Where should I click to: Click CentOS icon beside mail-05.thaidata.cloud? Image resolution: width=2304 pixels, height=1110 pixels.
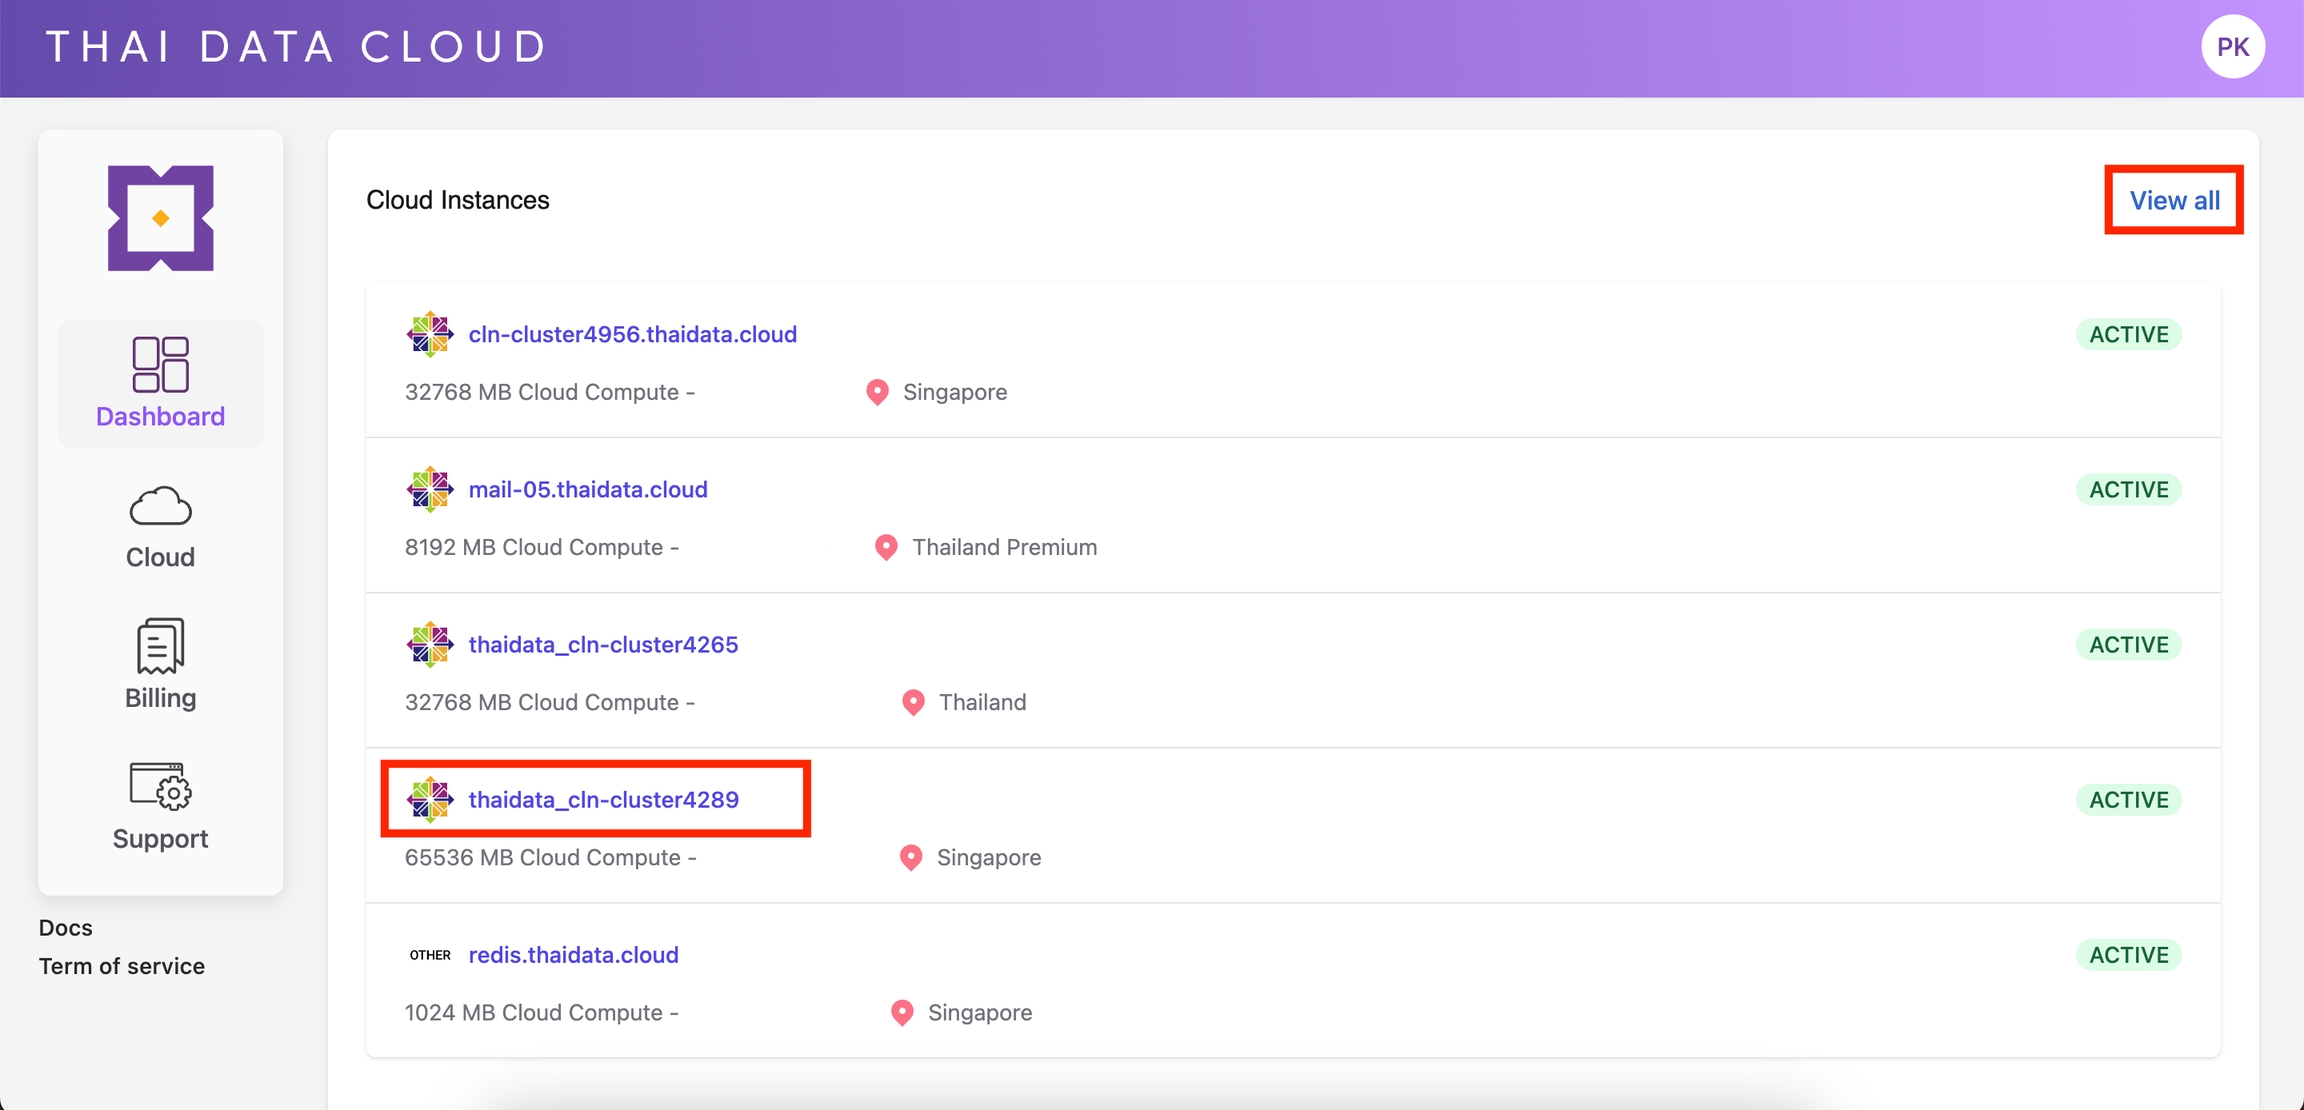point(430,489)
